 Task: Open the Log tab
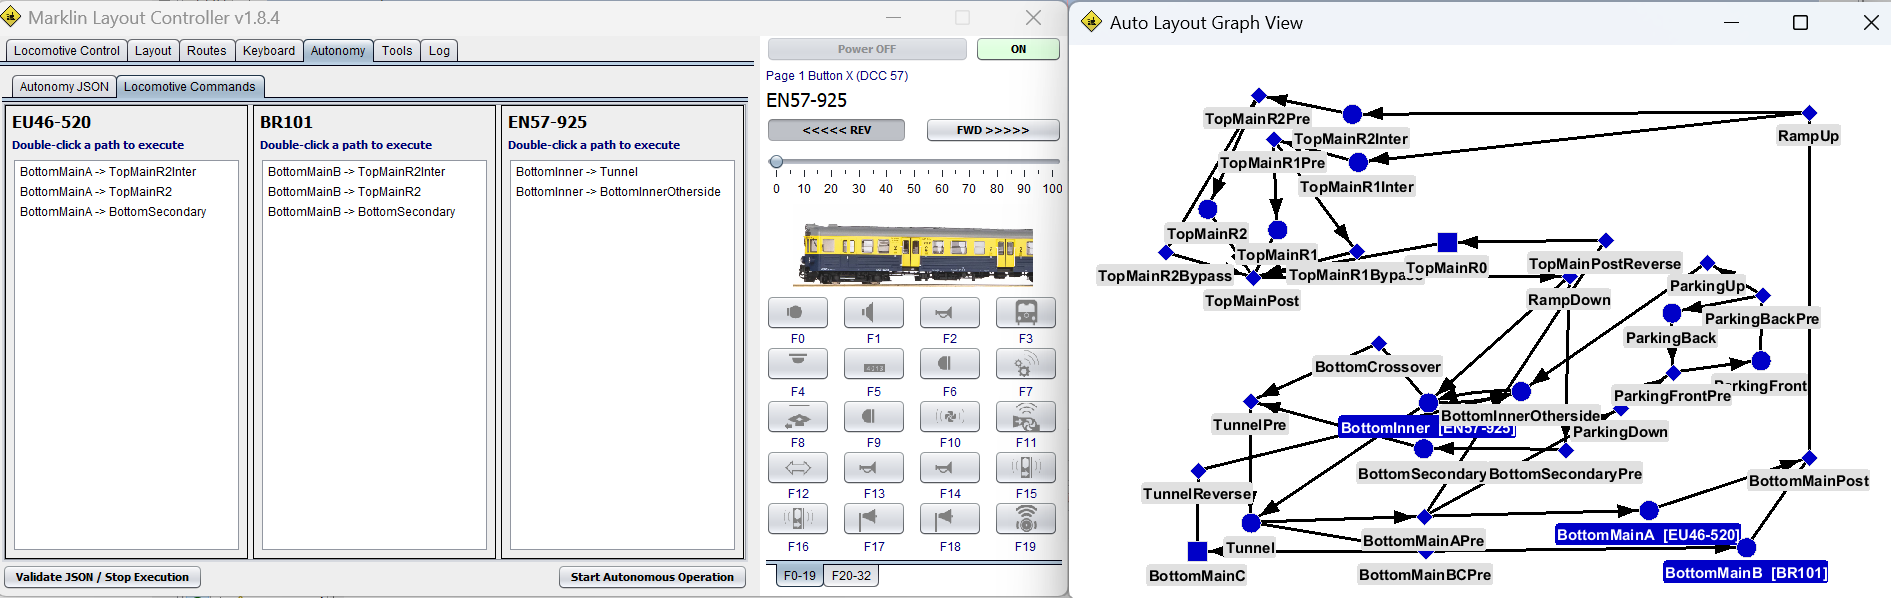439,51
